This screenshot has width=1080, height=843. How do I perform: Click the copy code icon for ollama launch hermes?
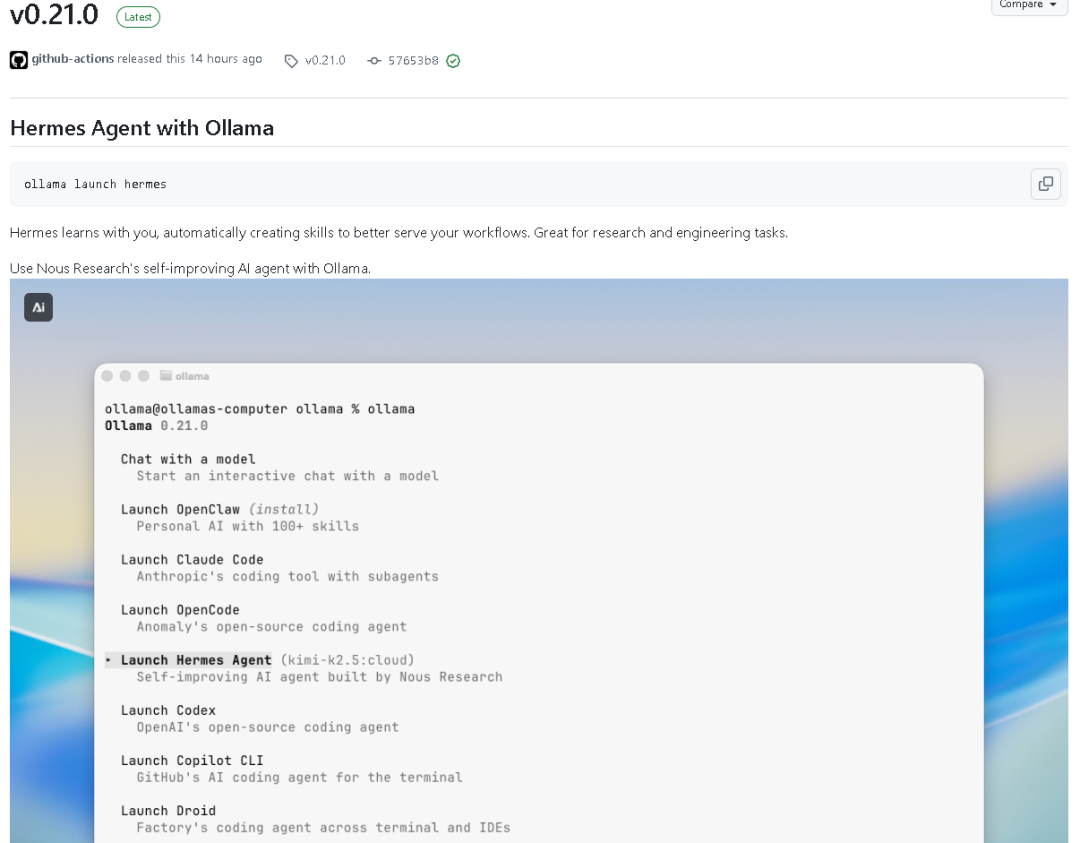(x=1045, y=184)
